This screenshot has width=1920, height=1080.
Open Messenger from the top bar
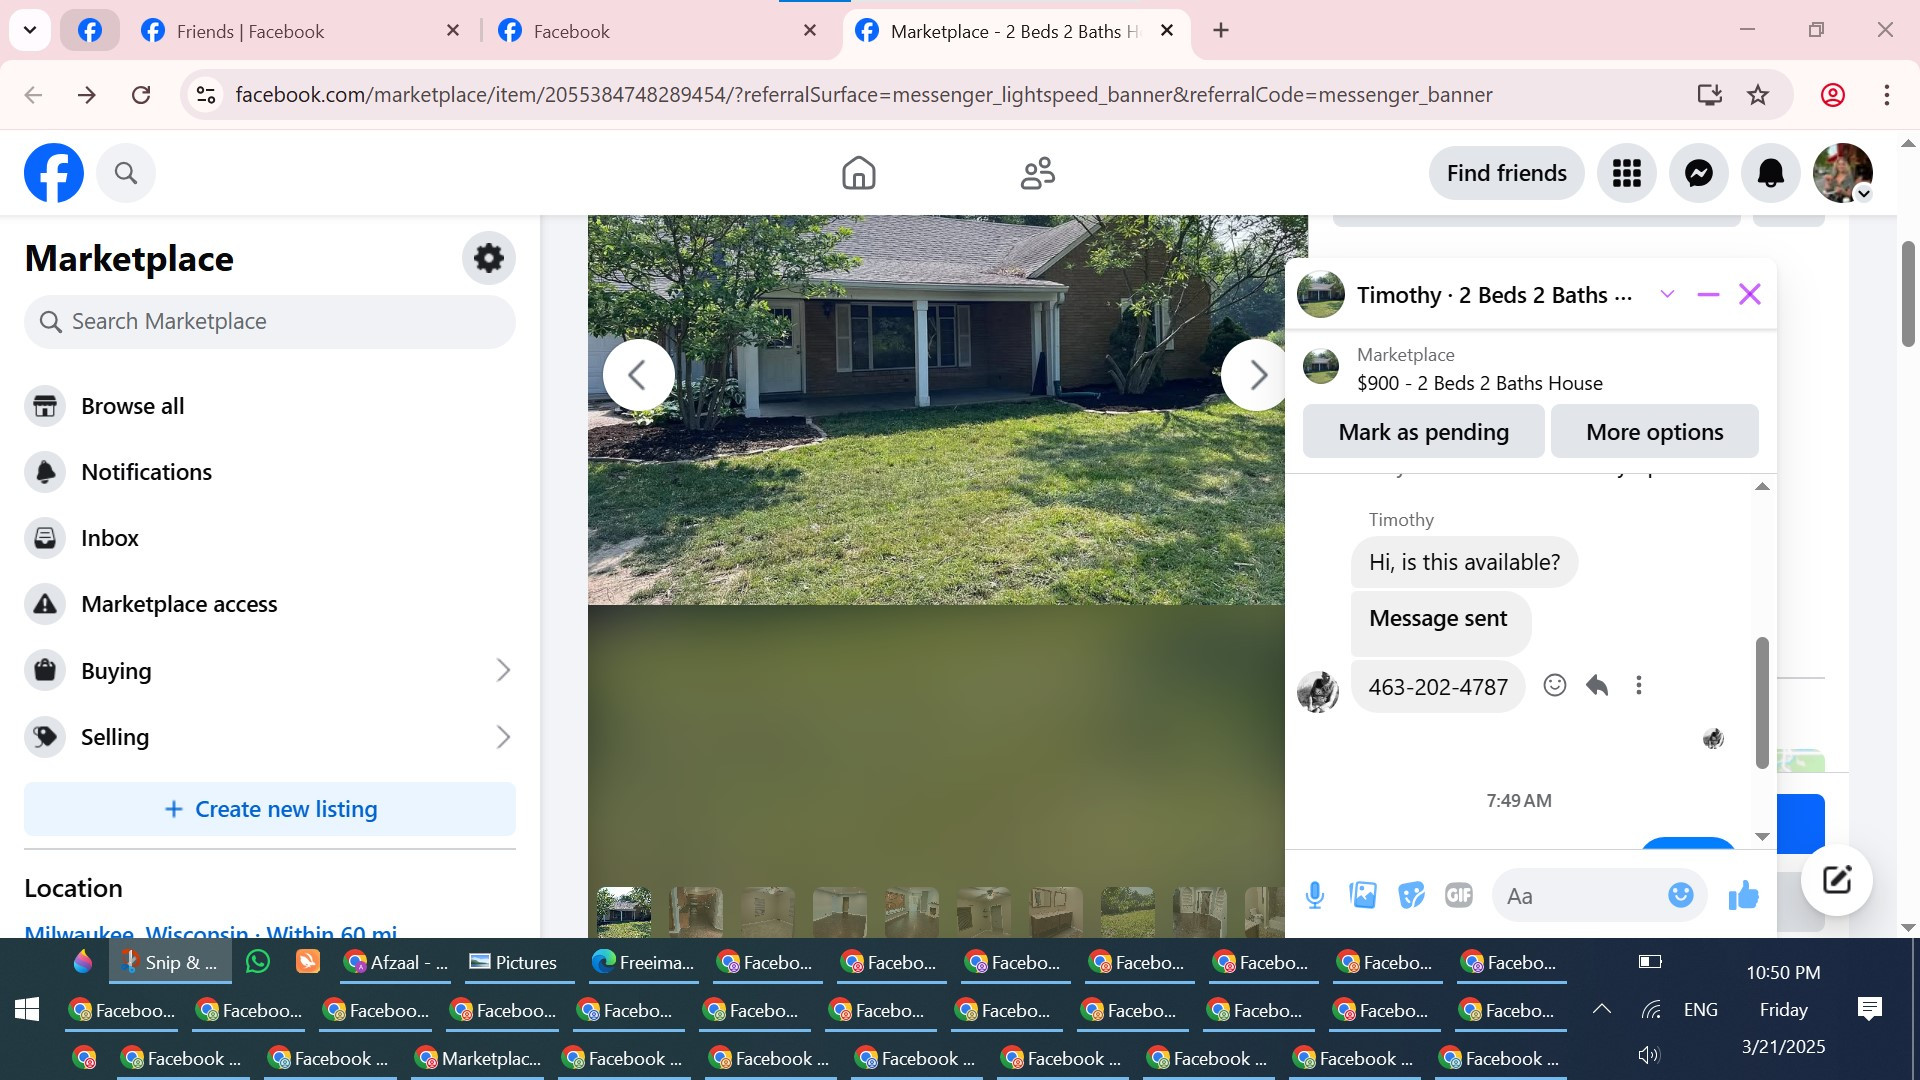point(1698,173)
